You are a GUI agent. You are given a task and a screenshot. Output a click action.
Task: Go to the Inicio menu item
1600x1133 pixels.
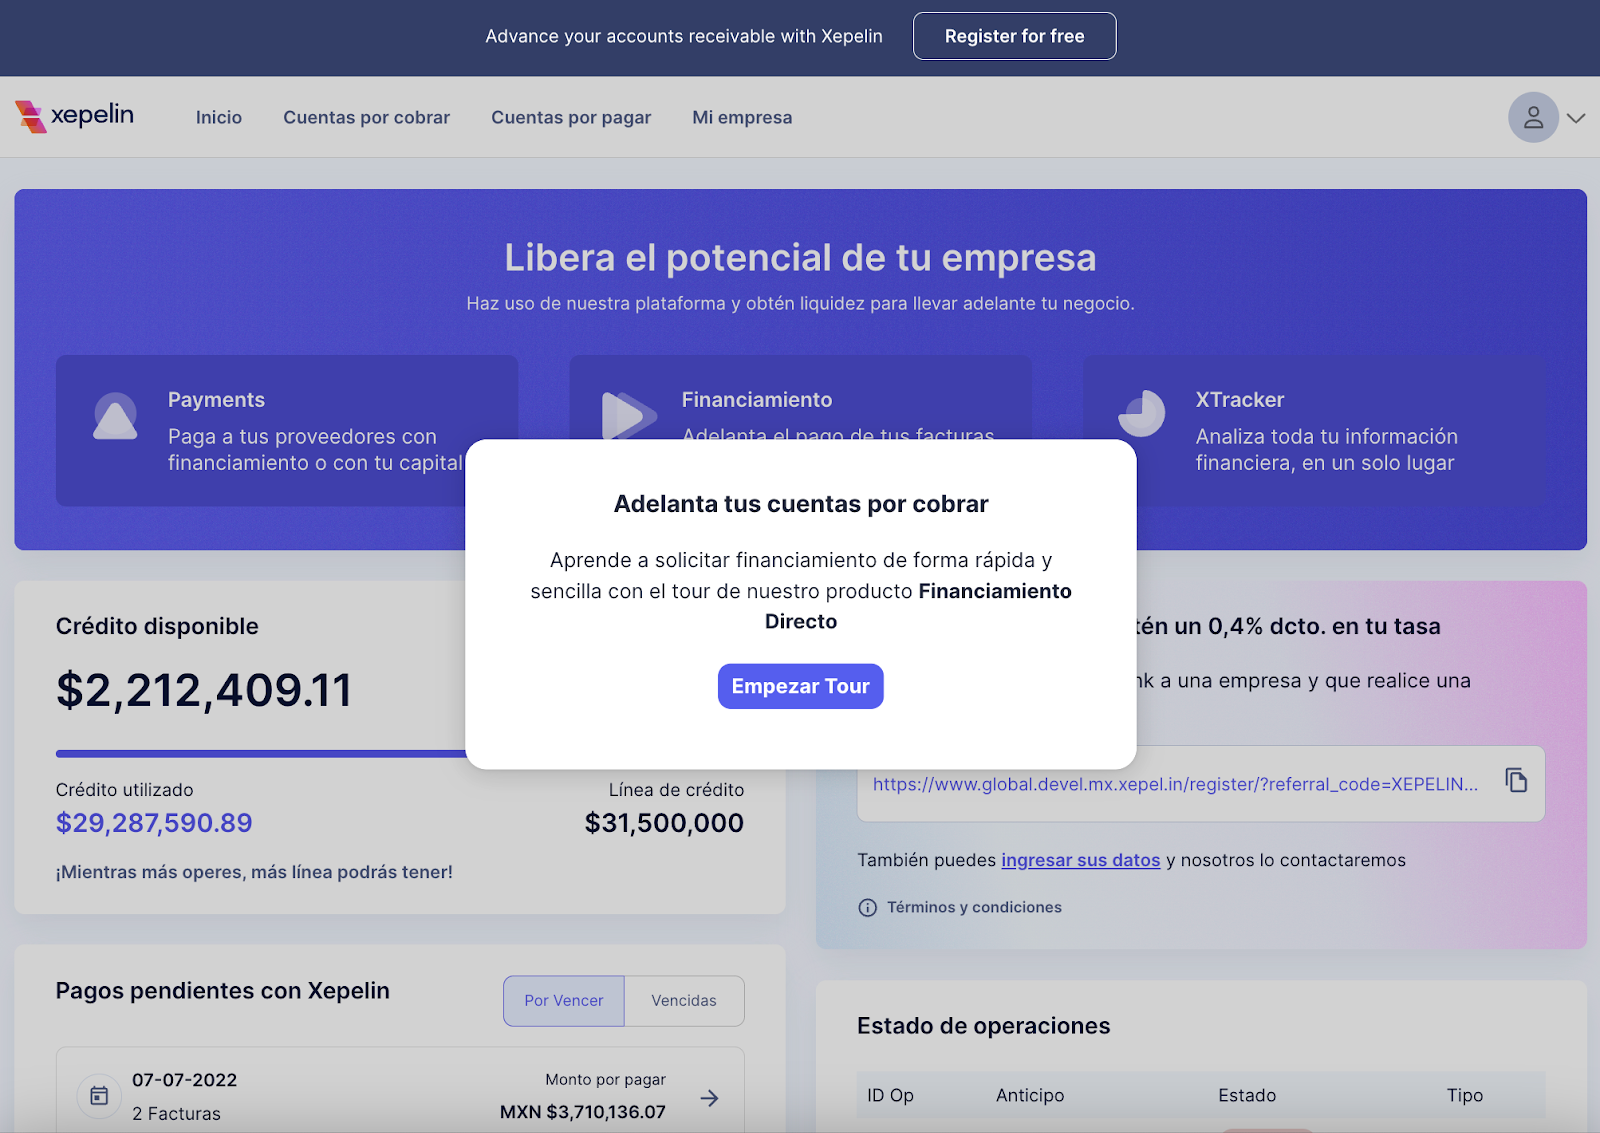click(x=219, y=118)
